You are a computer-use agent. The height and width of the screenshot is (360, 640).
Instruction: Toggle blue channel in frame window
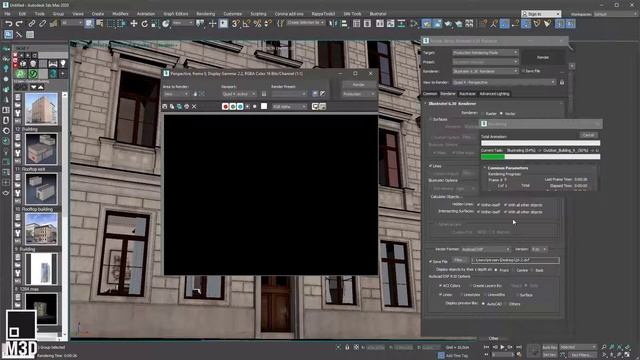pos(240,107)
